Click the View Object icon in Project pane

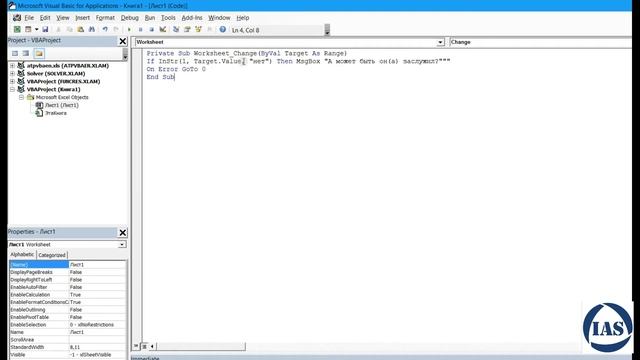pos(26,53)
